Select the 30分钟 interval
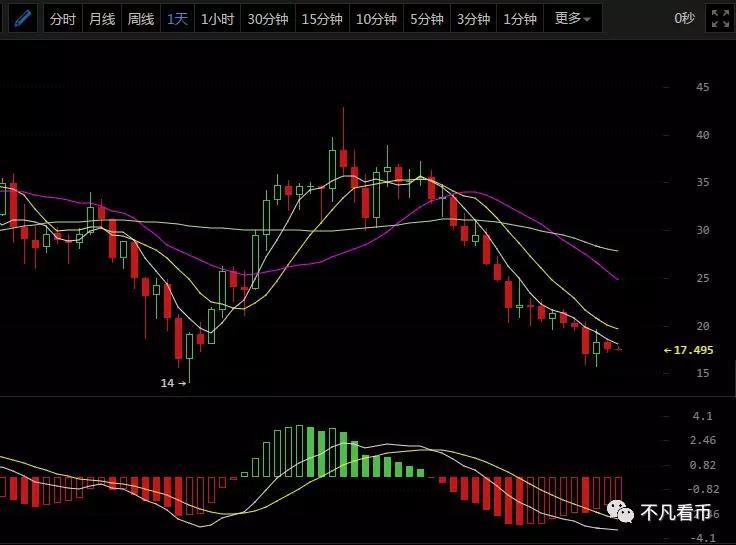 (x=268, y=19)
